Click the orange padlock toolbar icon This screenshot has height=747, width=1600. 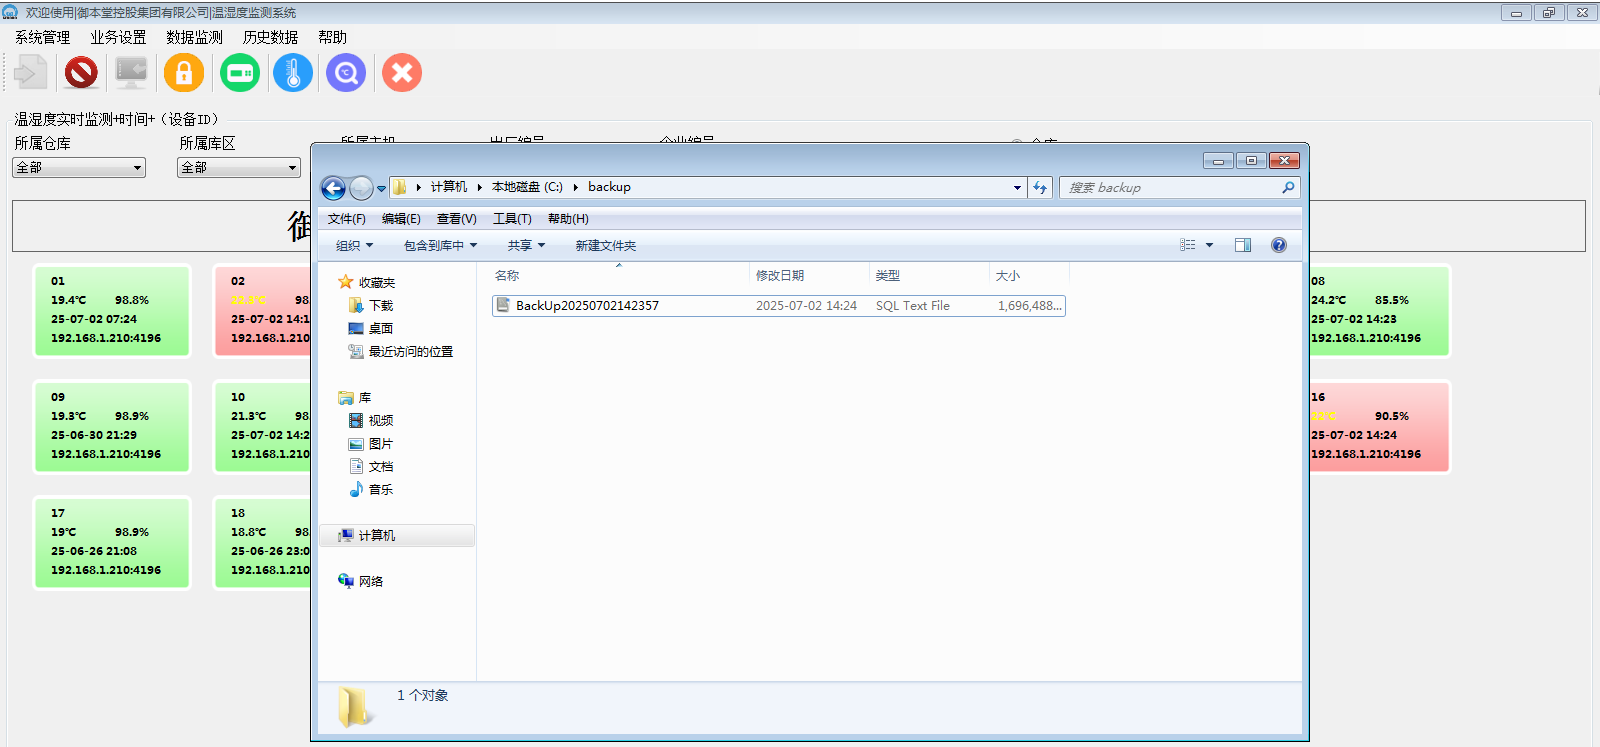[x=184, y=73]
